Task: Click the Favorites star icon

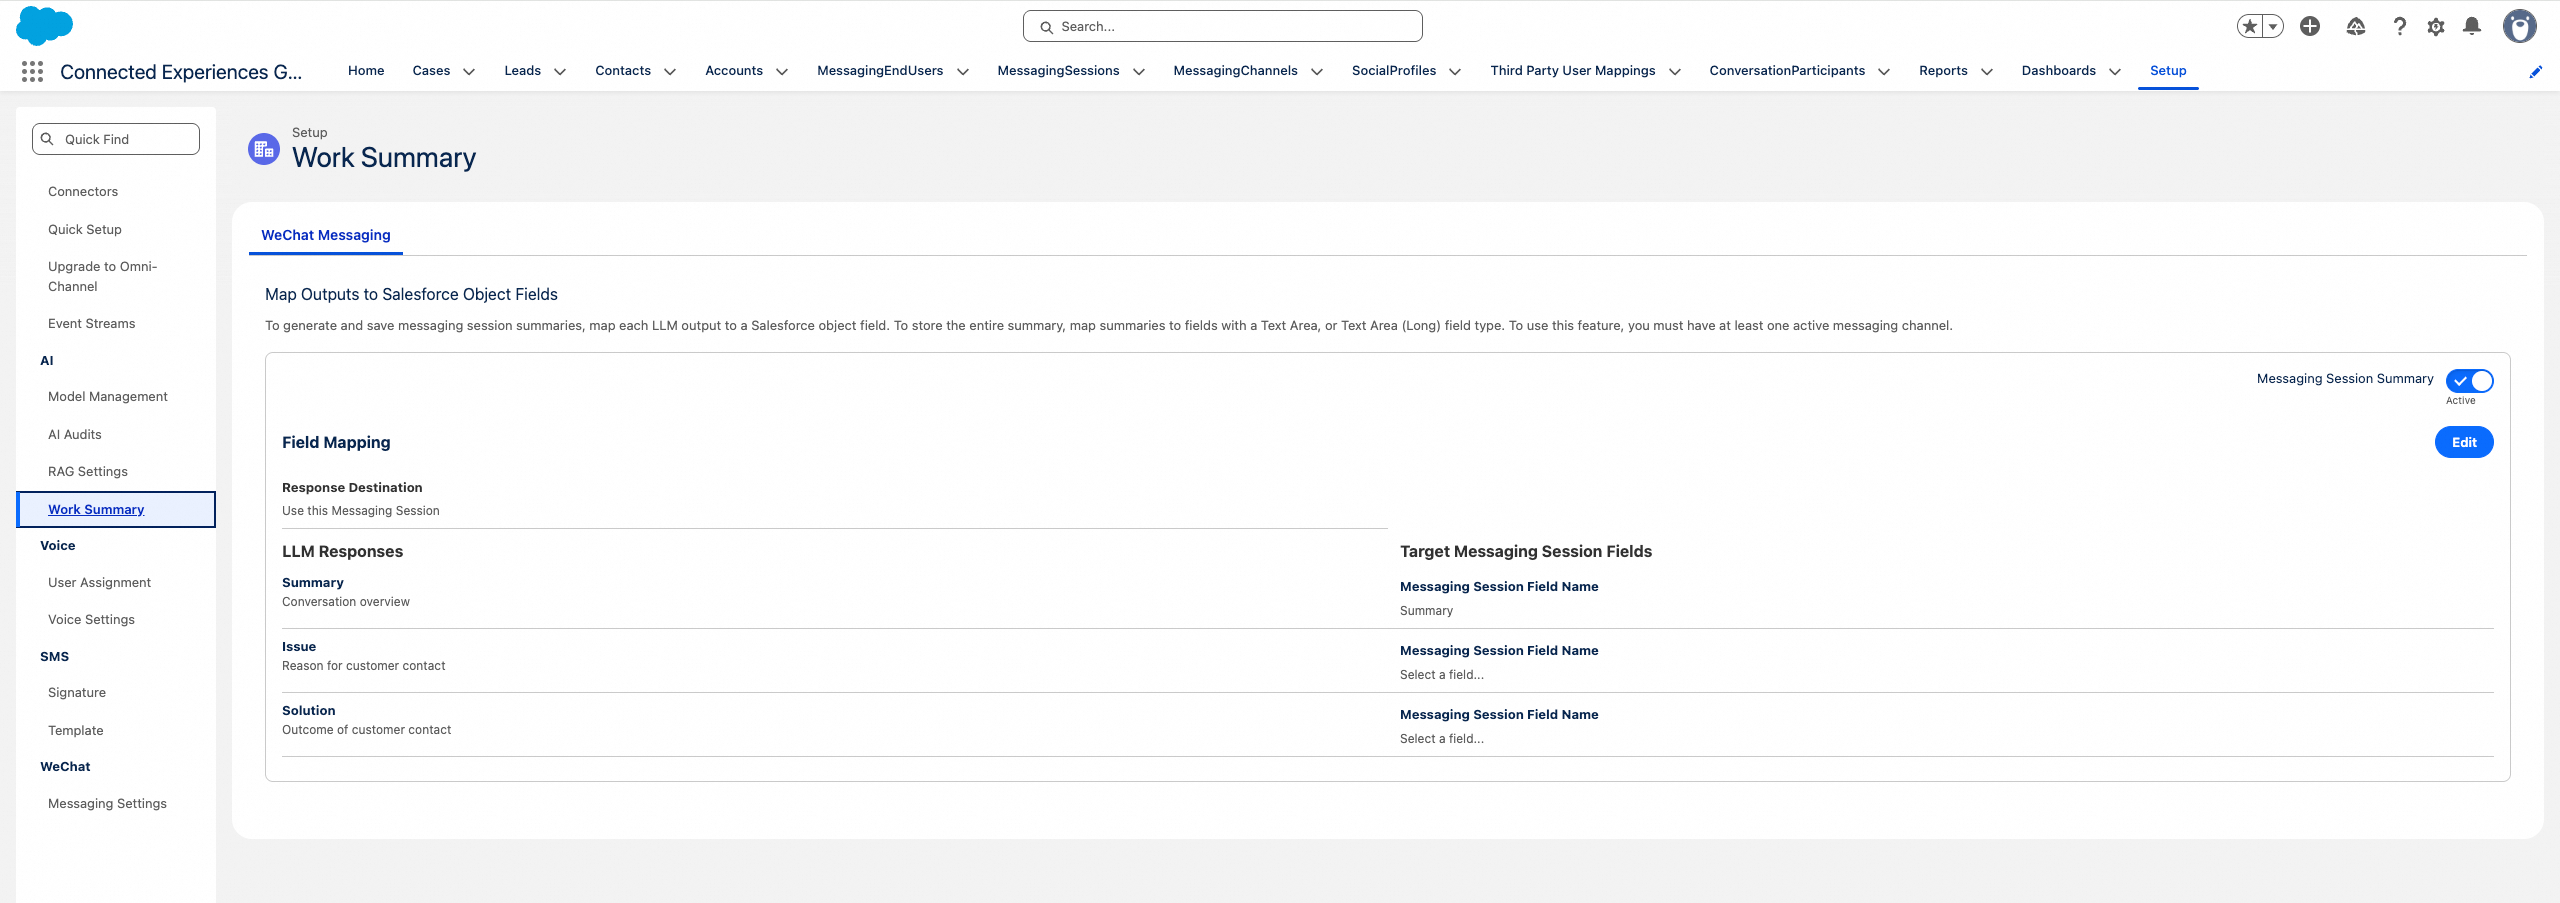Action: pyautogui.click(x=2250, y=27)
